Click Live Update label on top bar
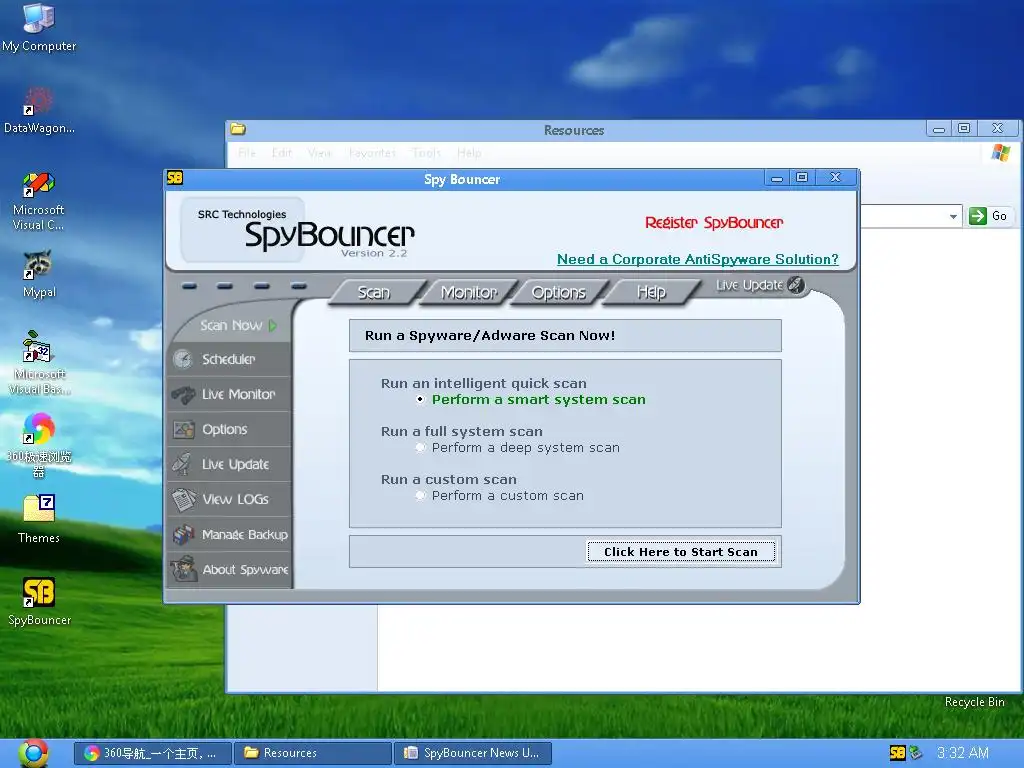The height and width of the screenshot is (768, 1024). [x=749, y=285]
